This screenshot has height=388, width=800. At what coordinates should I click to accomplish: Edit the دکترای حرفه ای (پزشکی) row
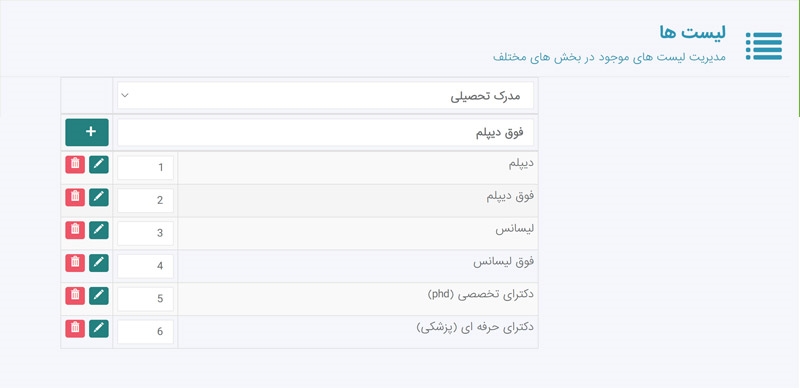click(x=99, y=328)
